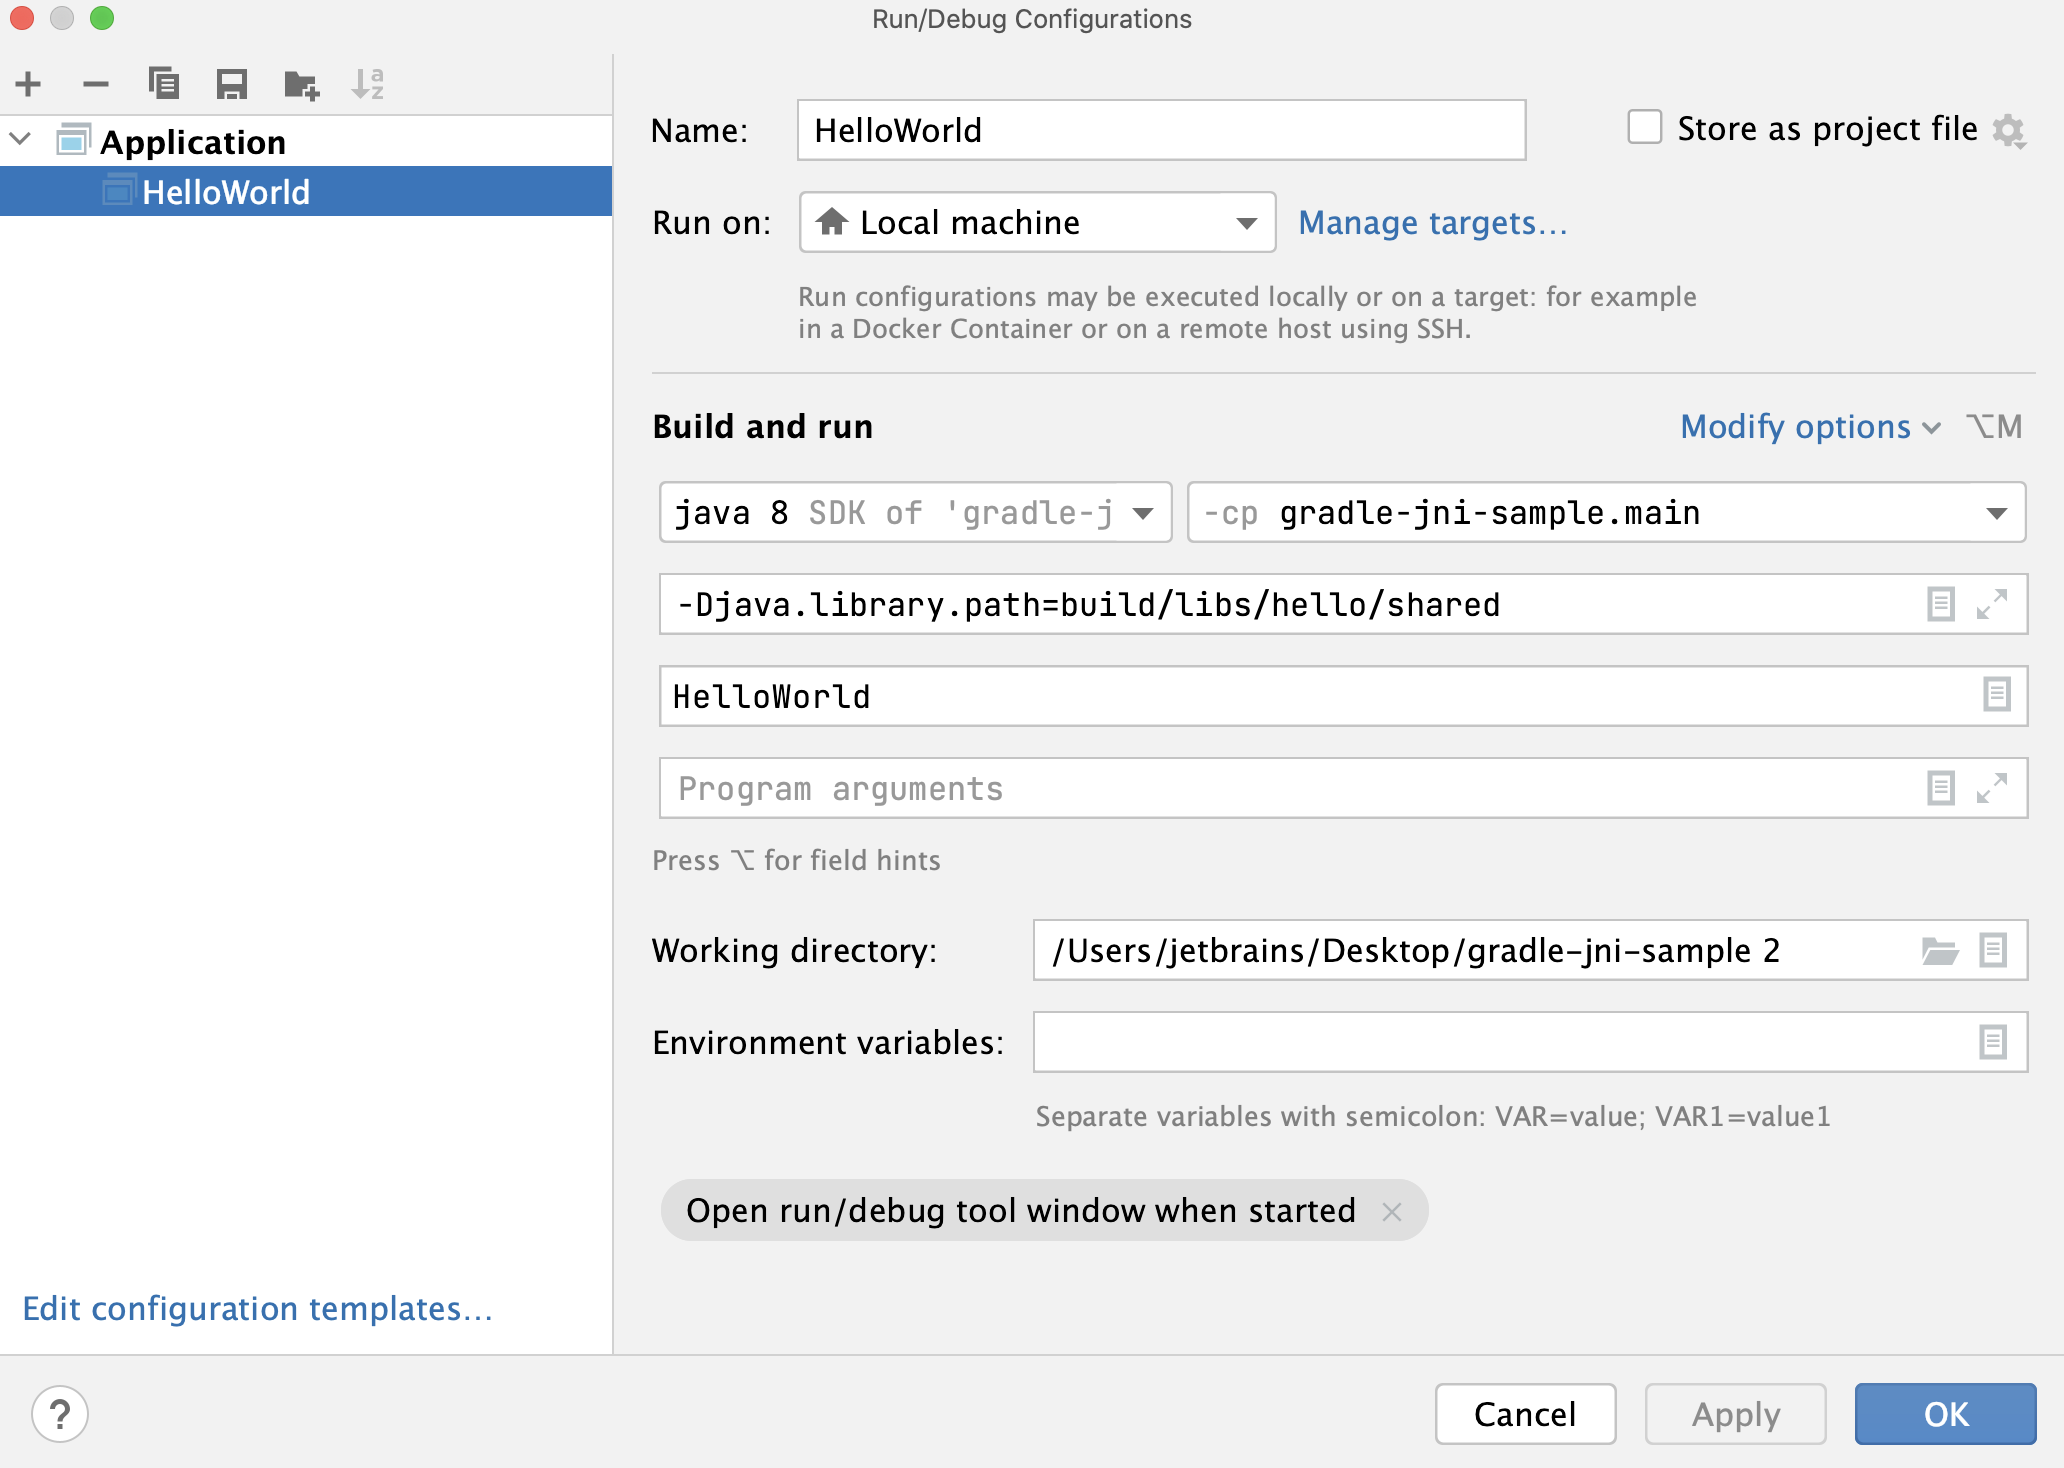Click the Manage targets link
Viewport: 2064px width, 1468px height.
point(1433,222)
